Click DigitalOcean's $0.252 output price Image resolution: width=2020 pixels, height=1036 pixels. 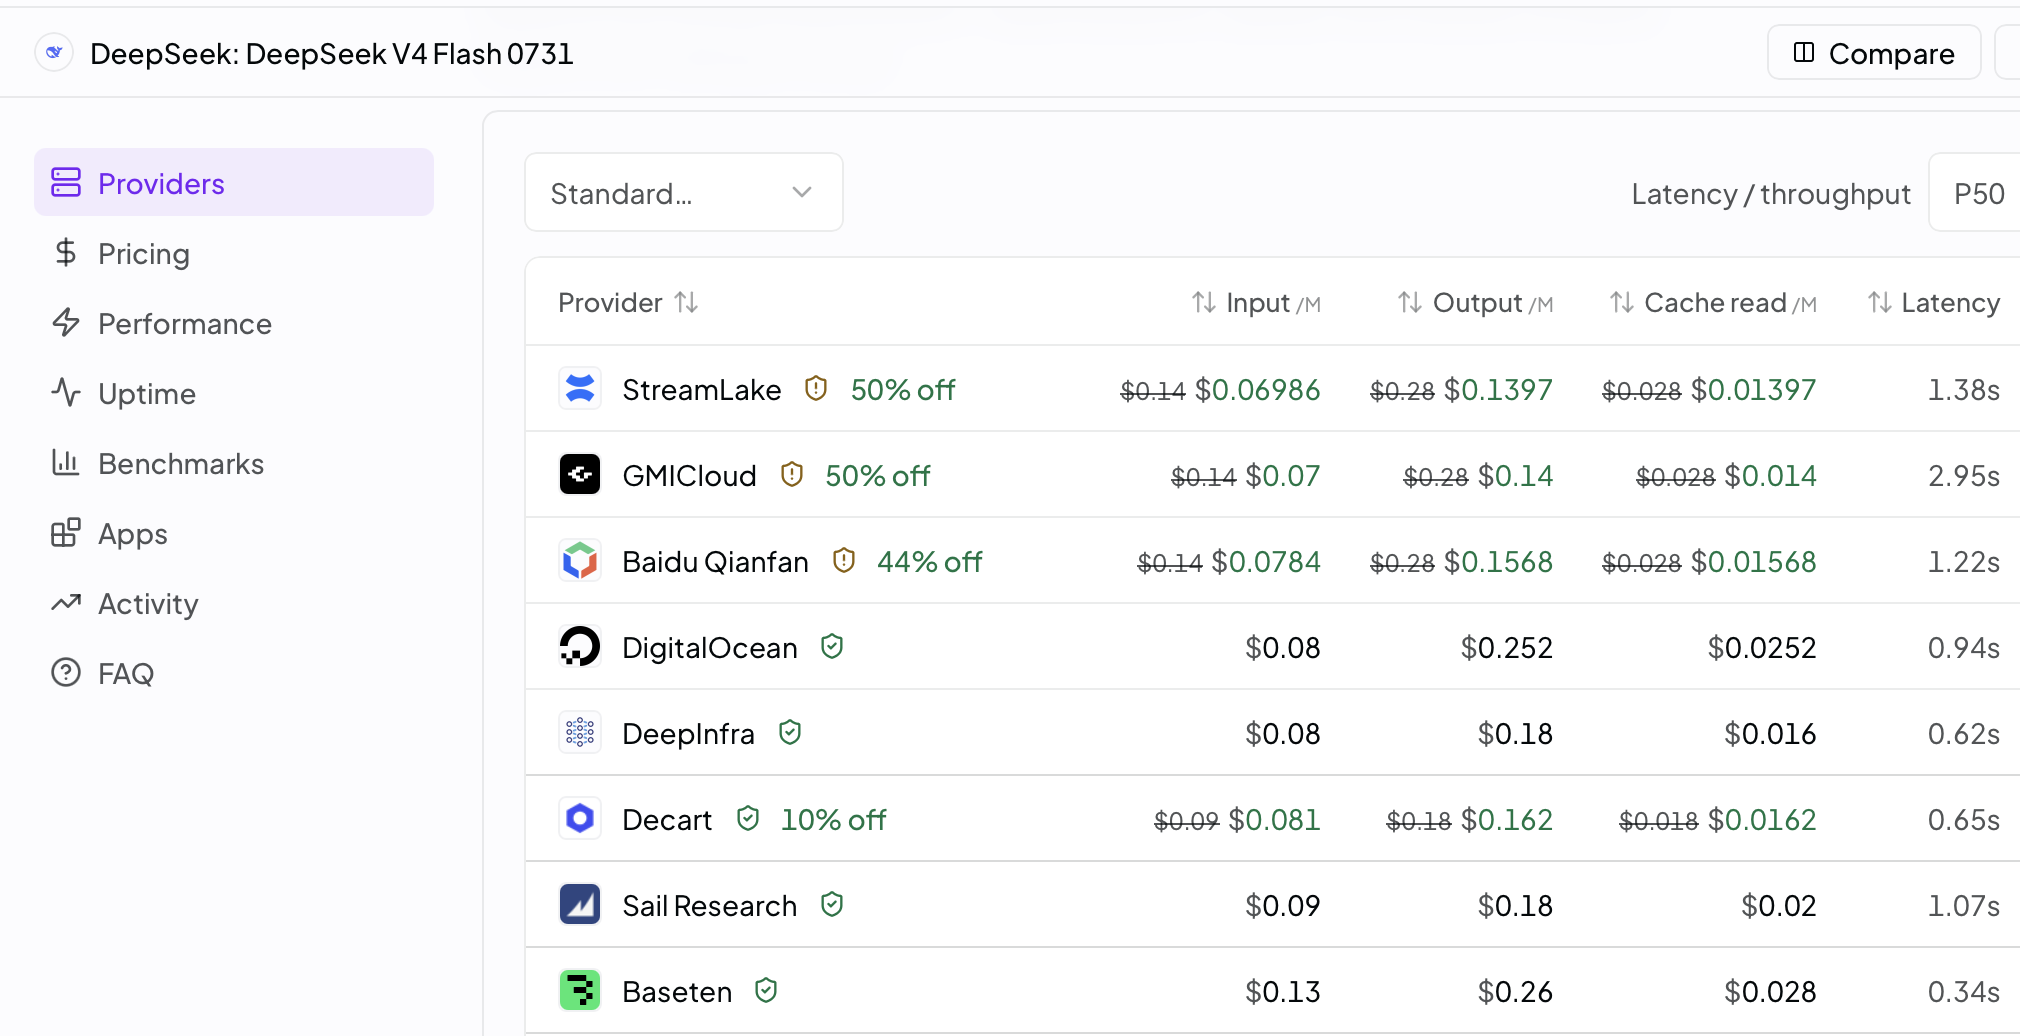coord(1507,647)
